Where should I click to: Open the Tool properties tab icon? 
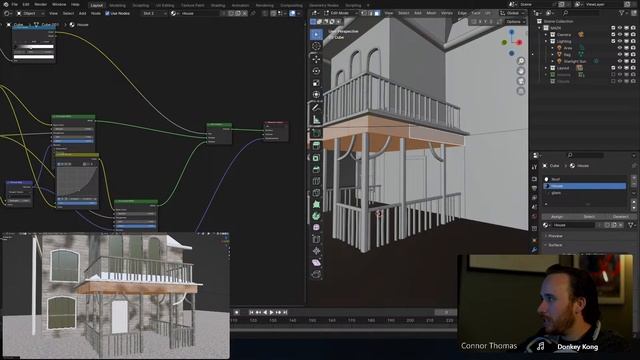(535, 167)
